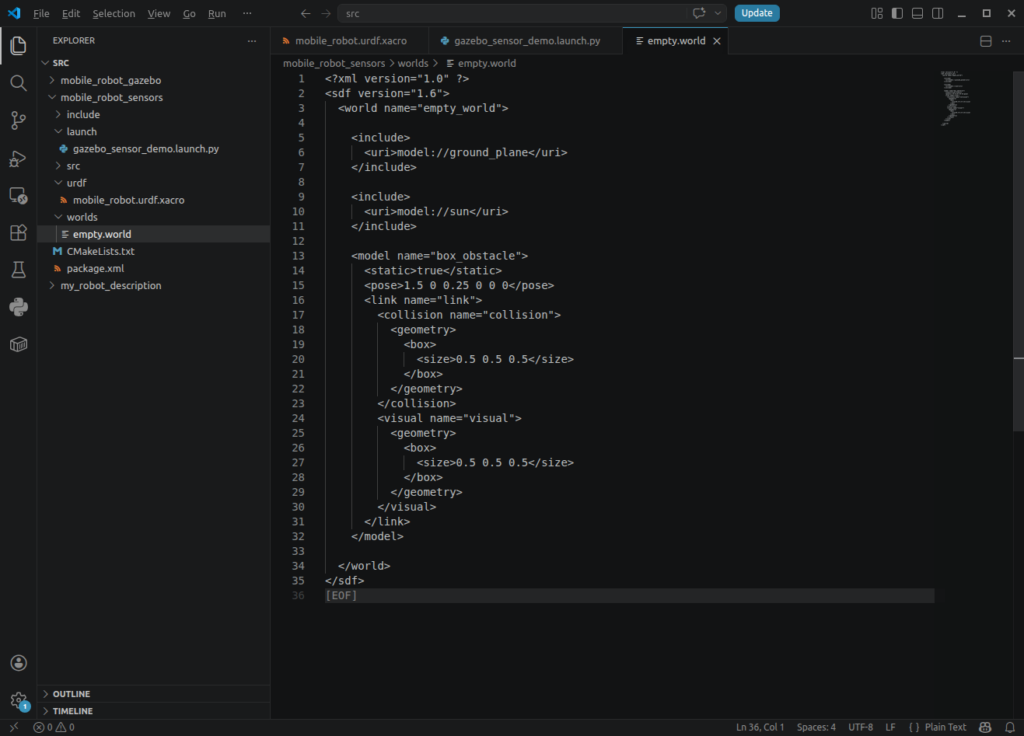Open the View menu
The image size is (1024, 736).
point(159,13)
